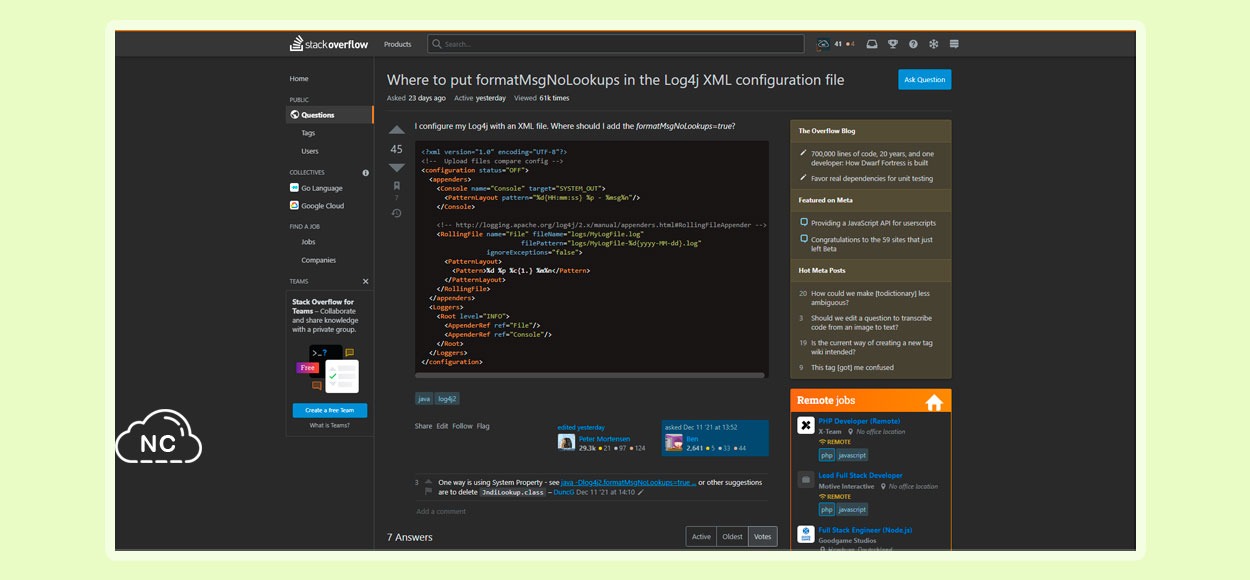This screenshot has width=1250, height=580.
Task: Open the java -Dlog4j2.formatMsgNoLookups=true link
Action: 628,482
